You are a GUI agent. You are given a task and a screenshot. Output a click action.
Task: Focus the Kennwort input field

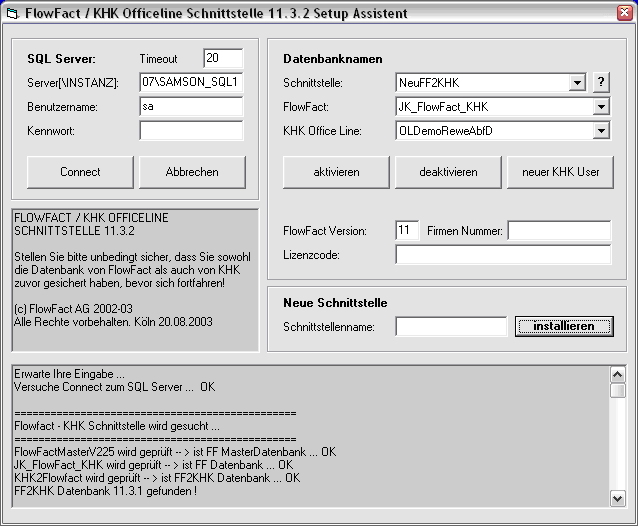pos(191,131)
